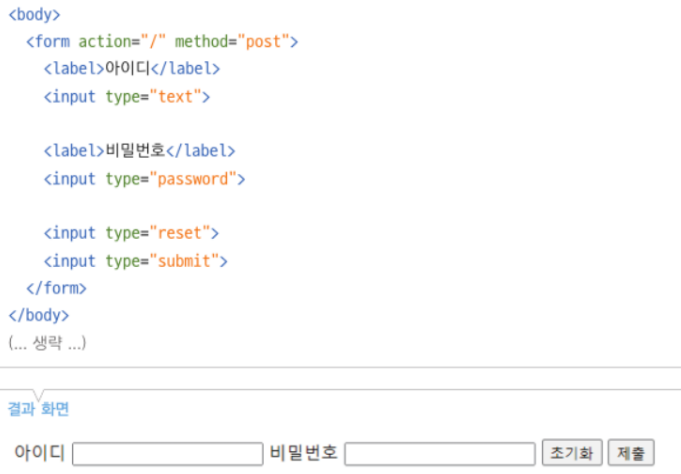Click the 제출 submit button
Viewport: 681px width, 474px height.
click(631, 453)
